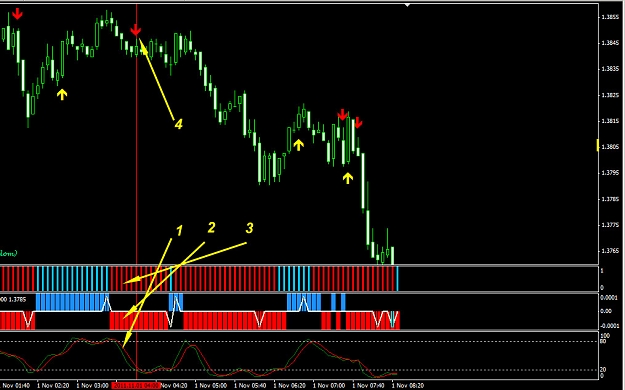Click the time label 1 Nov 02:20

(53, 386)
